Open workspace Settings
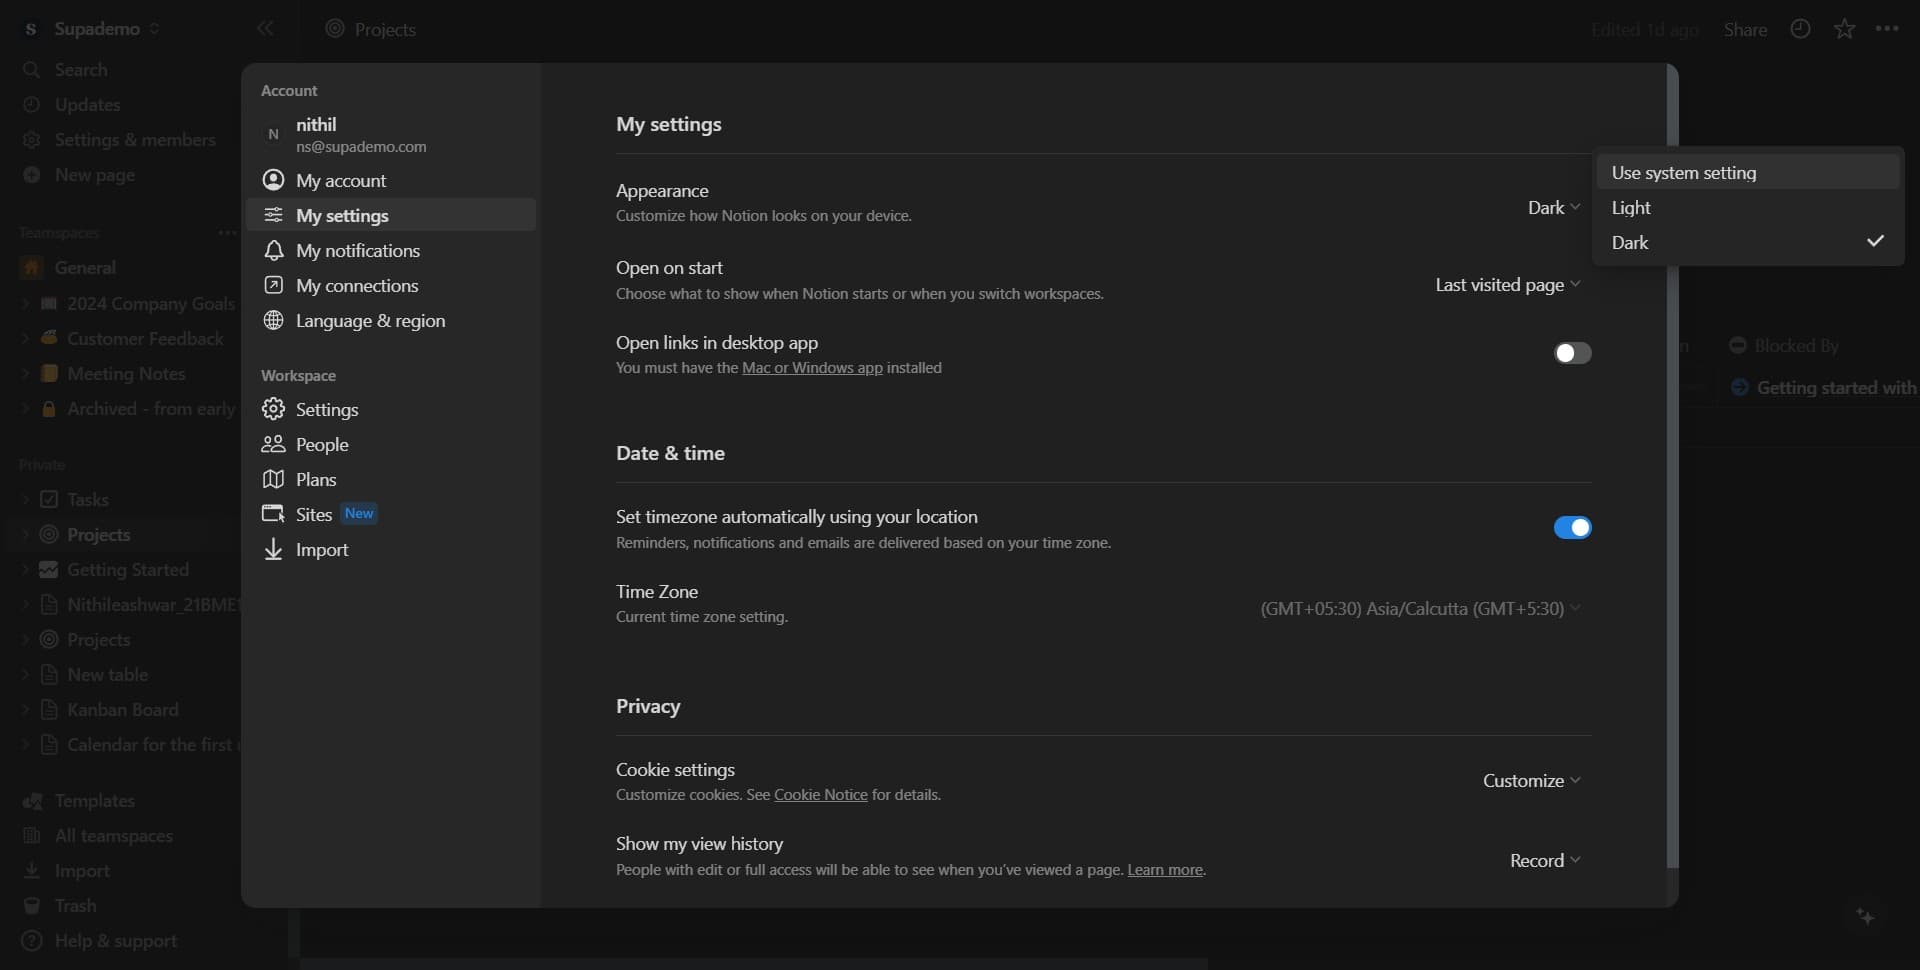The height and width of the screenshot is (970, 1920). tap(327, 409)
